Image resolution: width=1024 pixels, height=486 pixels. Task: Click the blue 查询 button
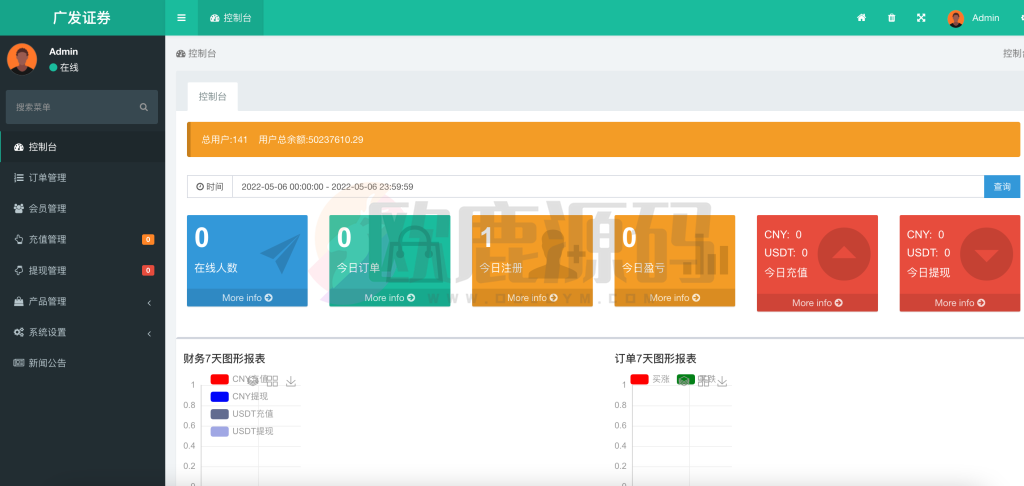point(1002,187)
